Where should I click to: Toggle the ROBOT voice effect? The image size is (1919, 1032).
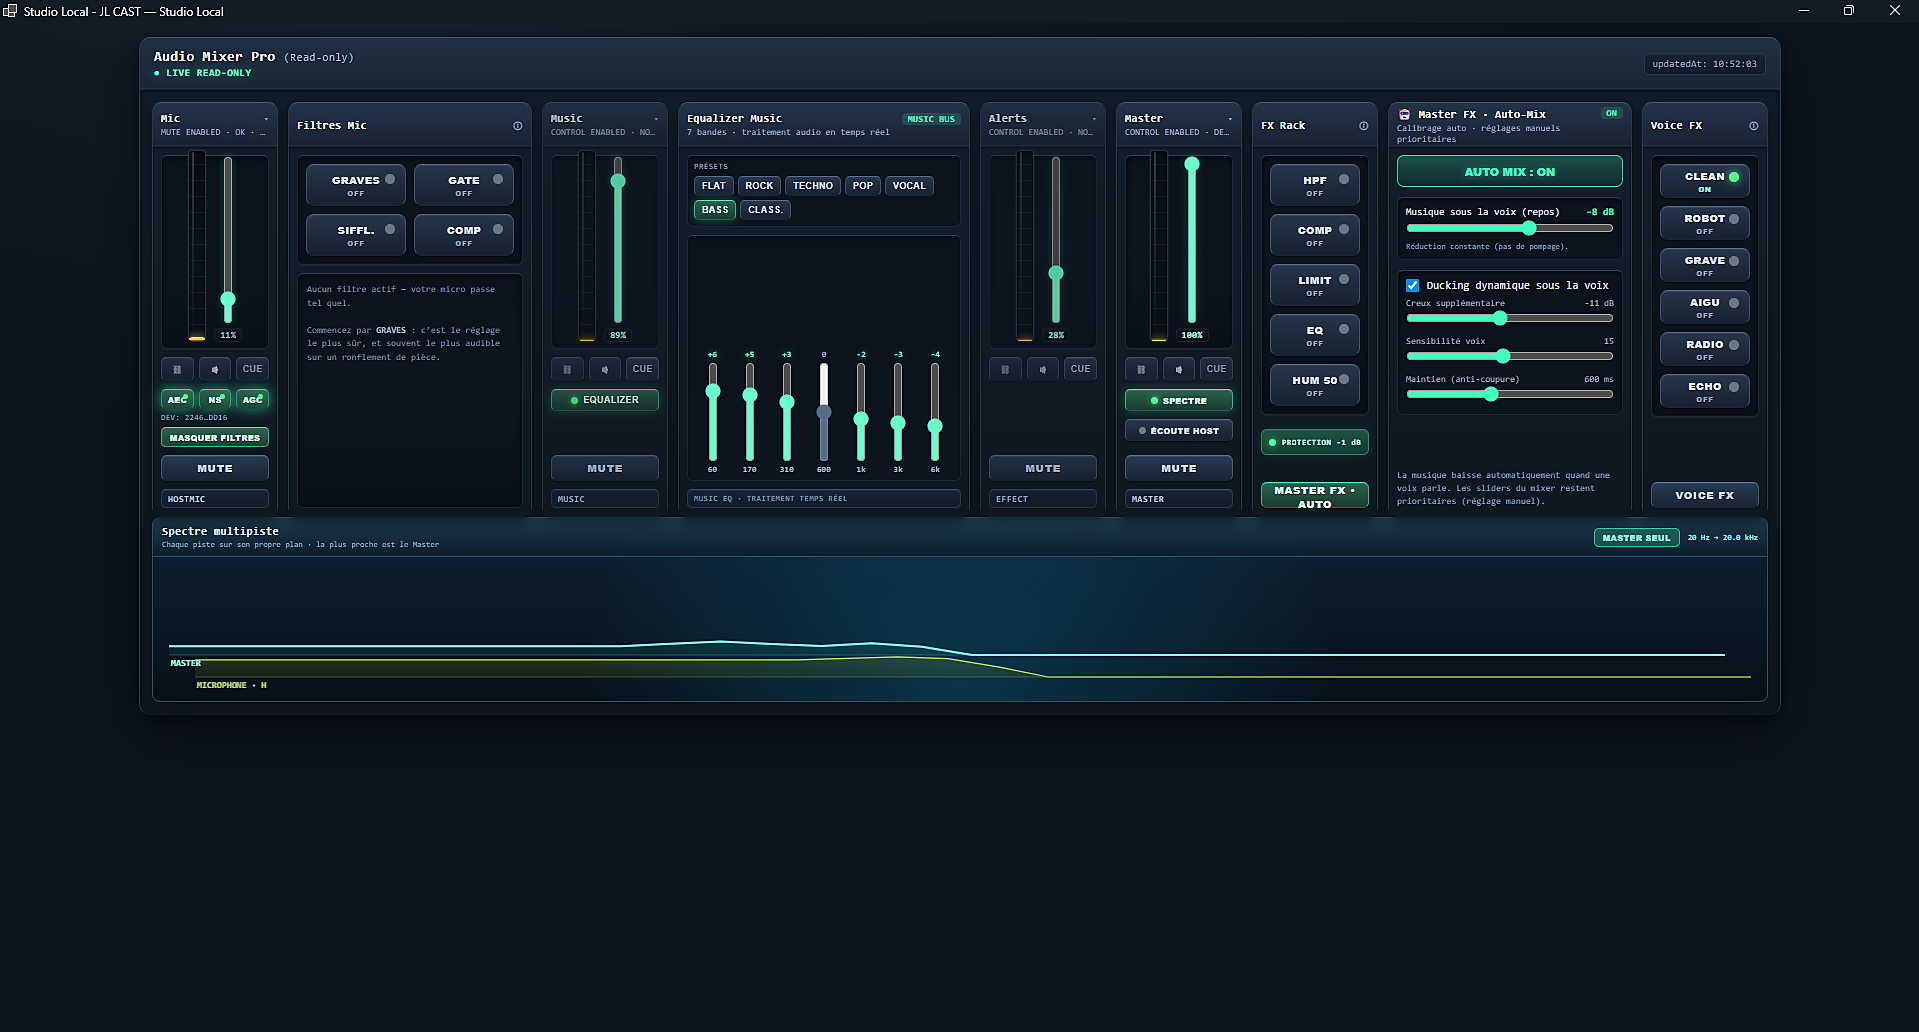point(1705,223)
